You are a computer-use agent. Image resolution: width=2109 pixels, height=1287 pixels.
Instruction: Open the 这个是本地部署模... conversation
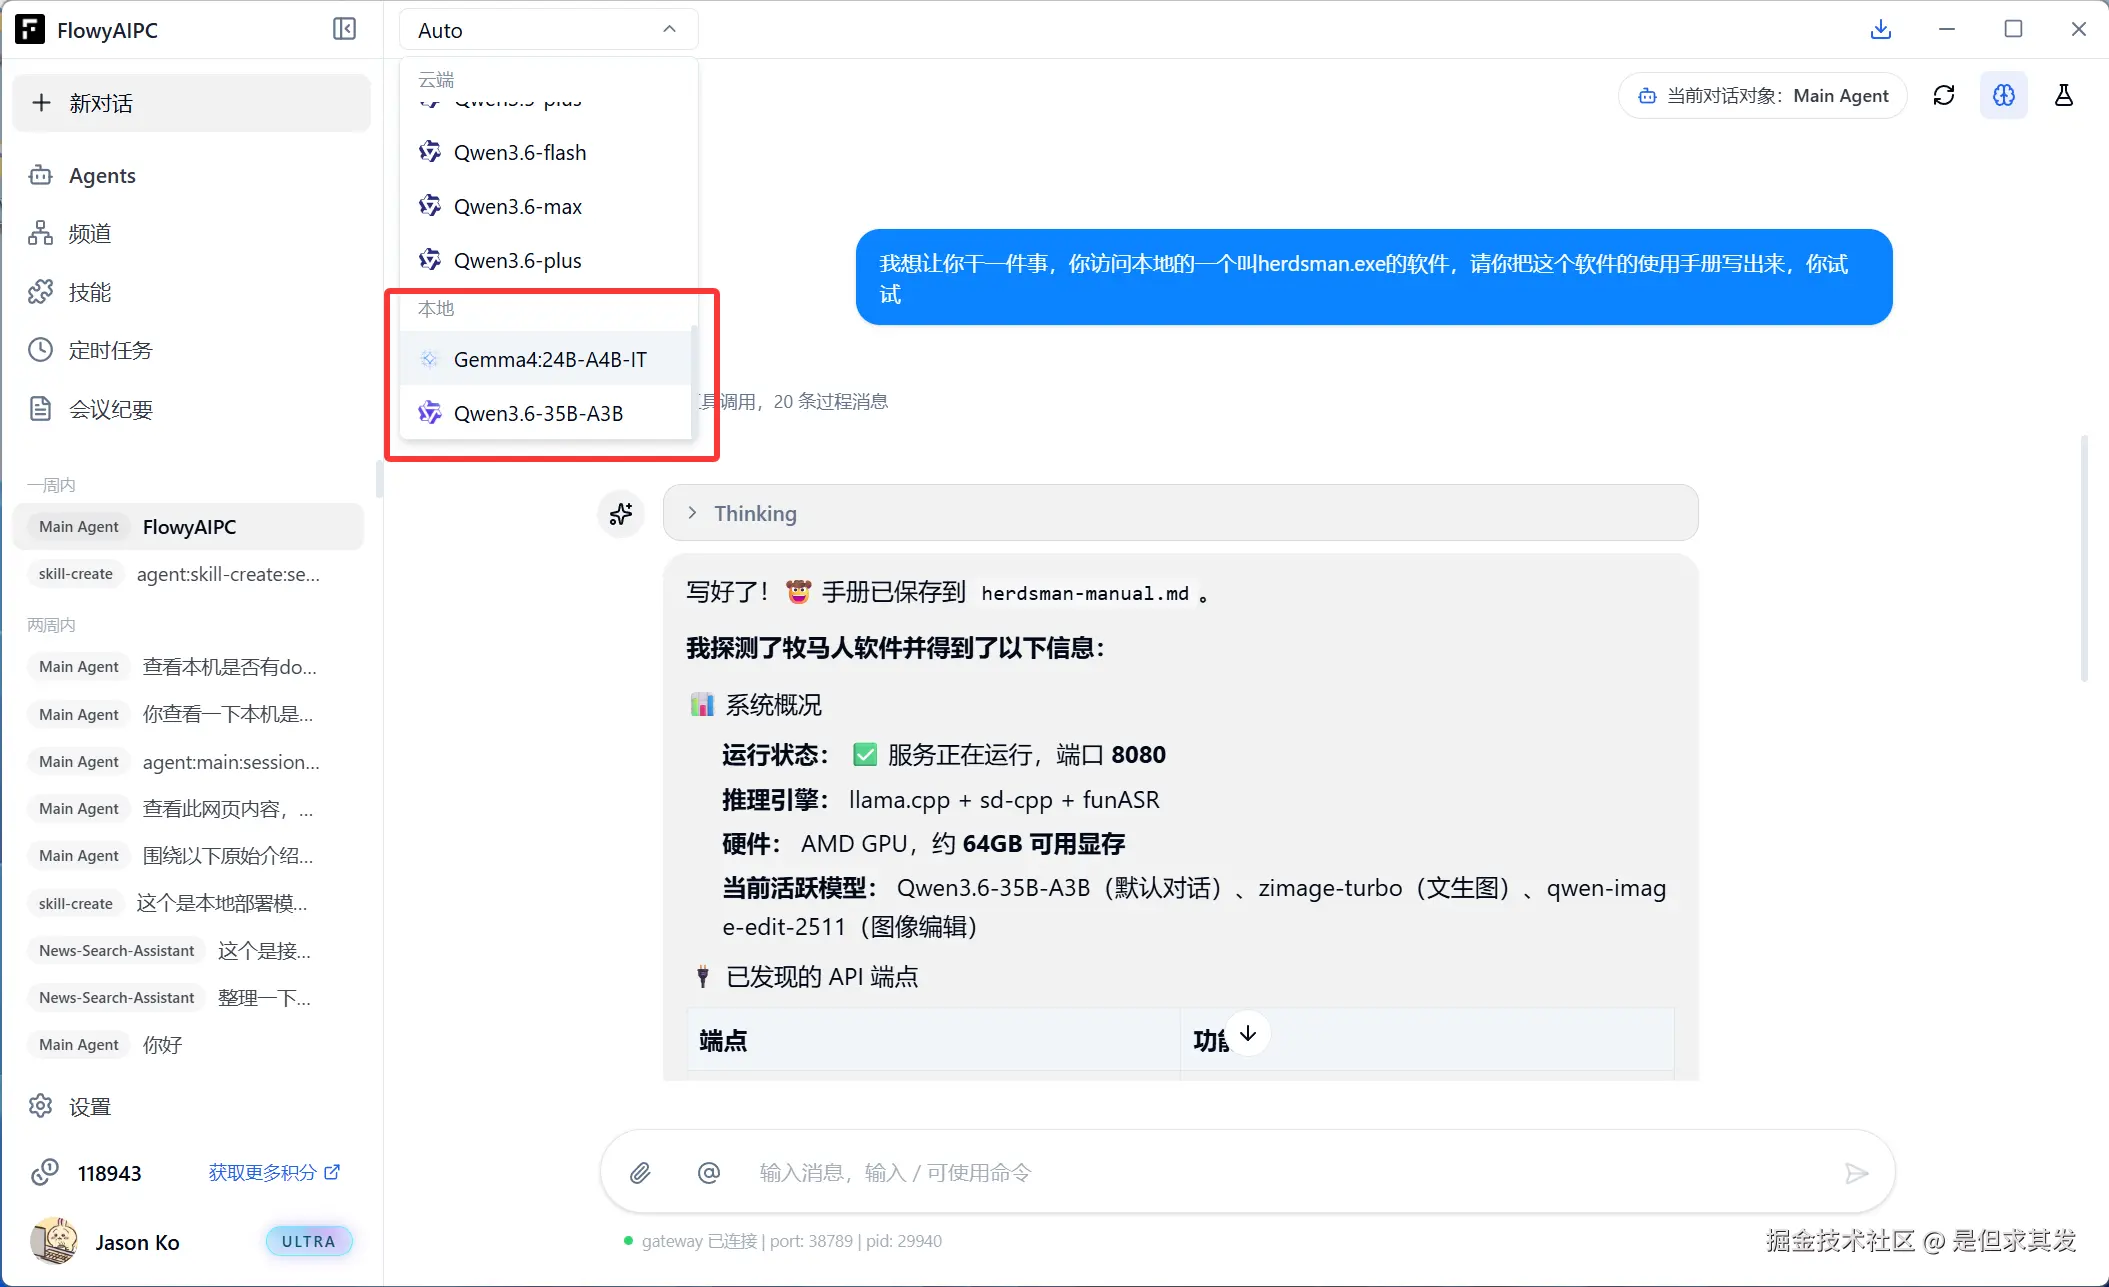pyautogui.click(x=189, y=903)
